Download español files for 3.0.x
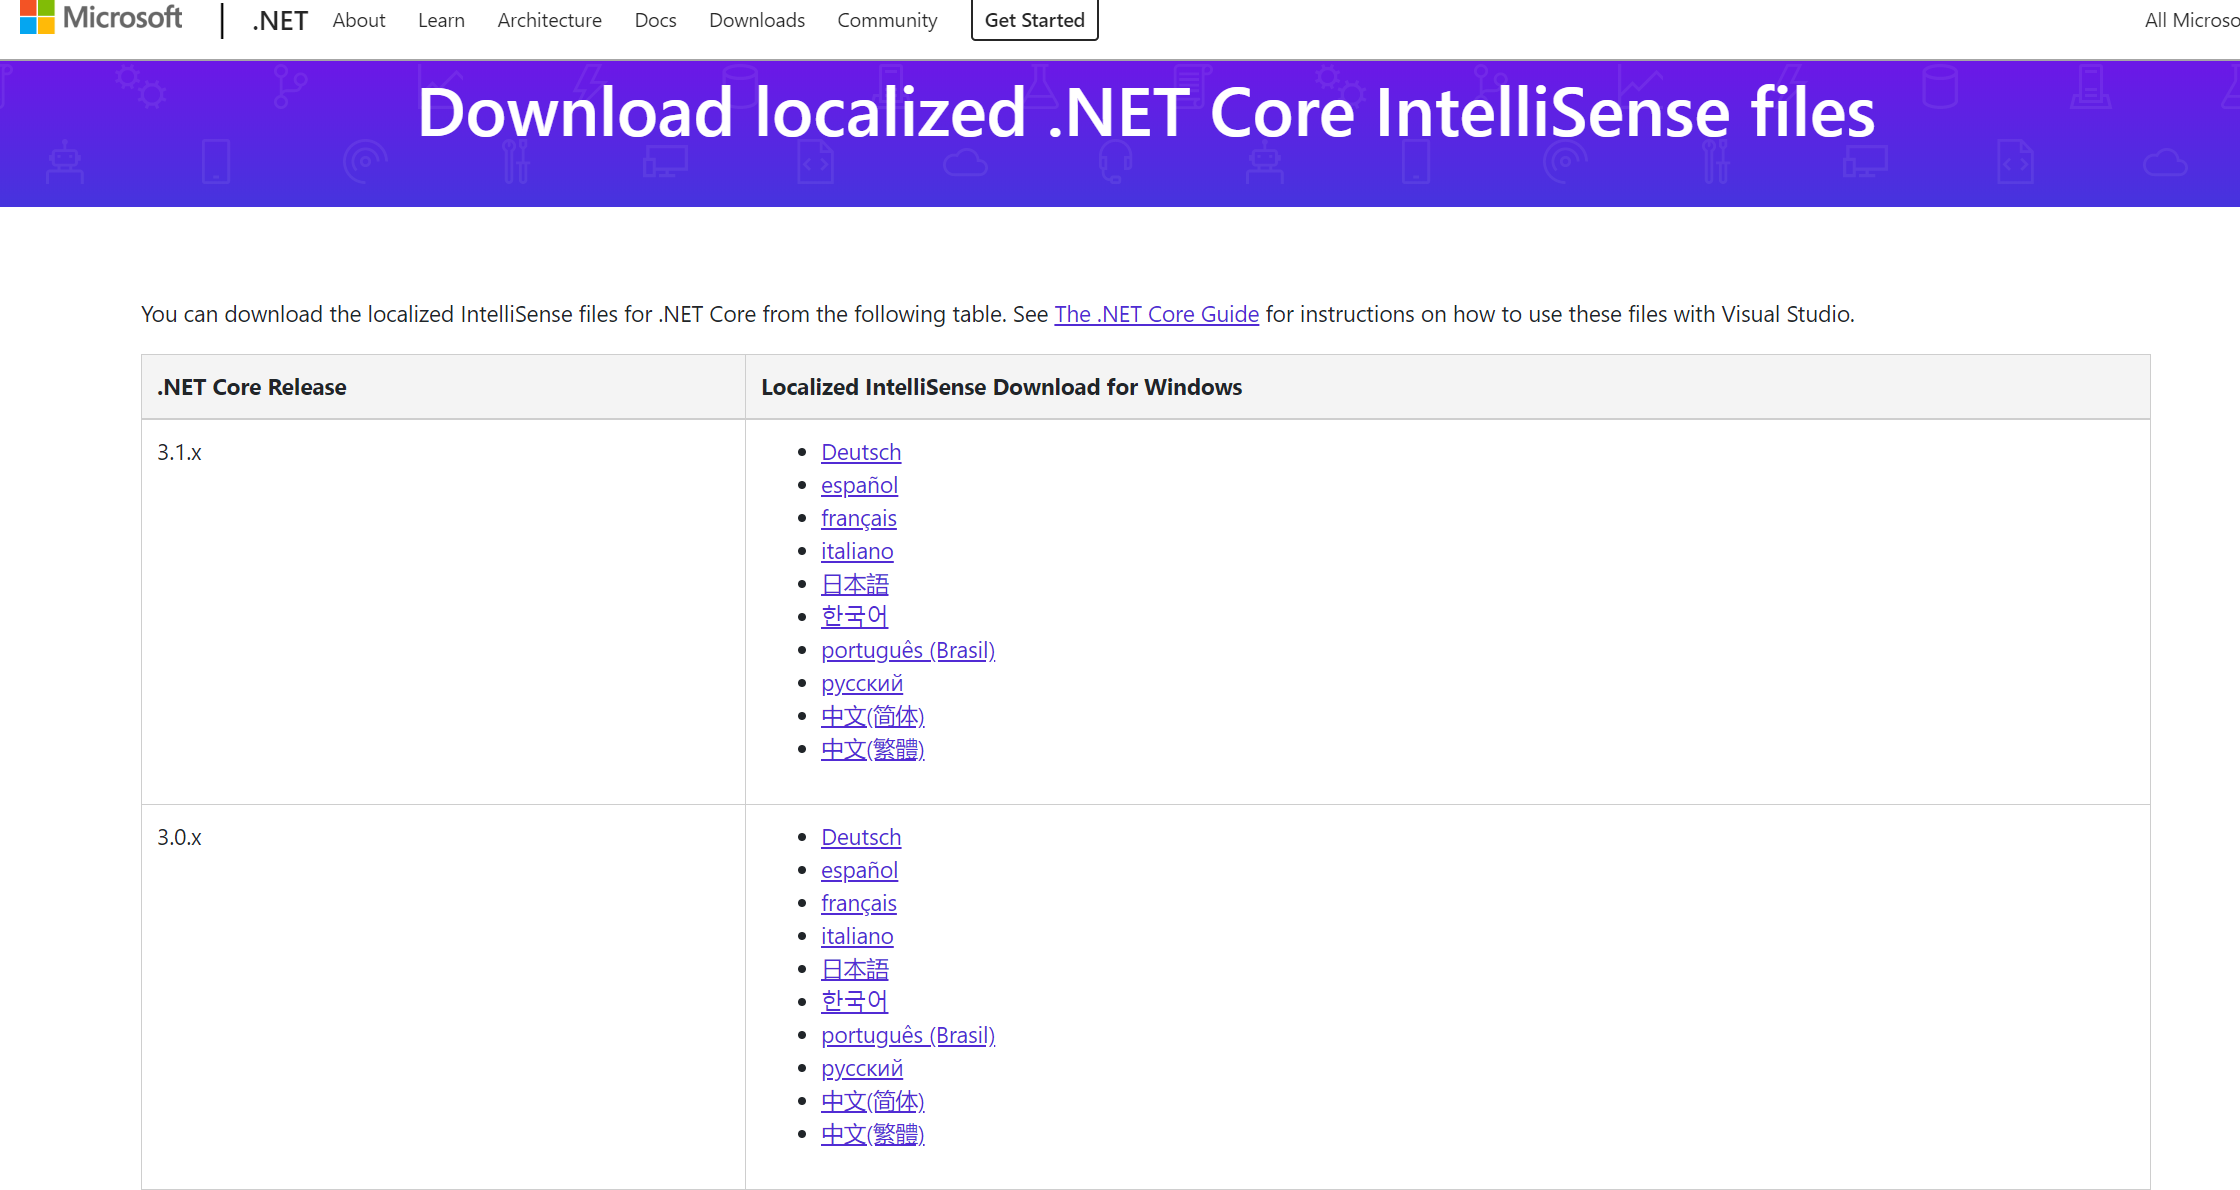Screen dimensions: 2240x1190 (x=859, y=870)
